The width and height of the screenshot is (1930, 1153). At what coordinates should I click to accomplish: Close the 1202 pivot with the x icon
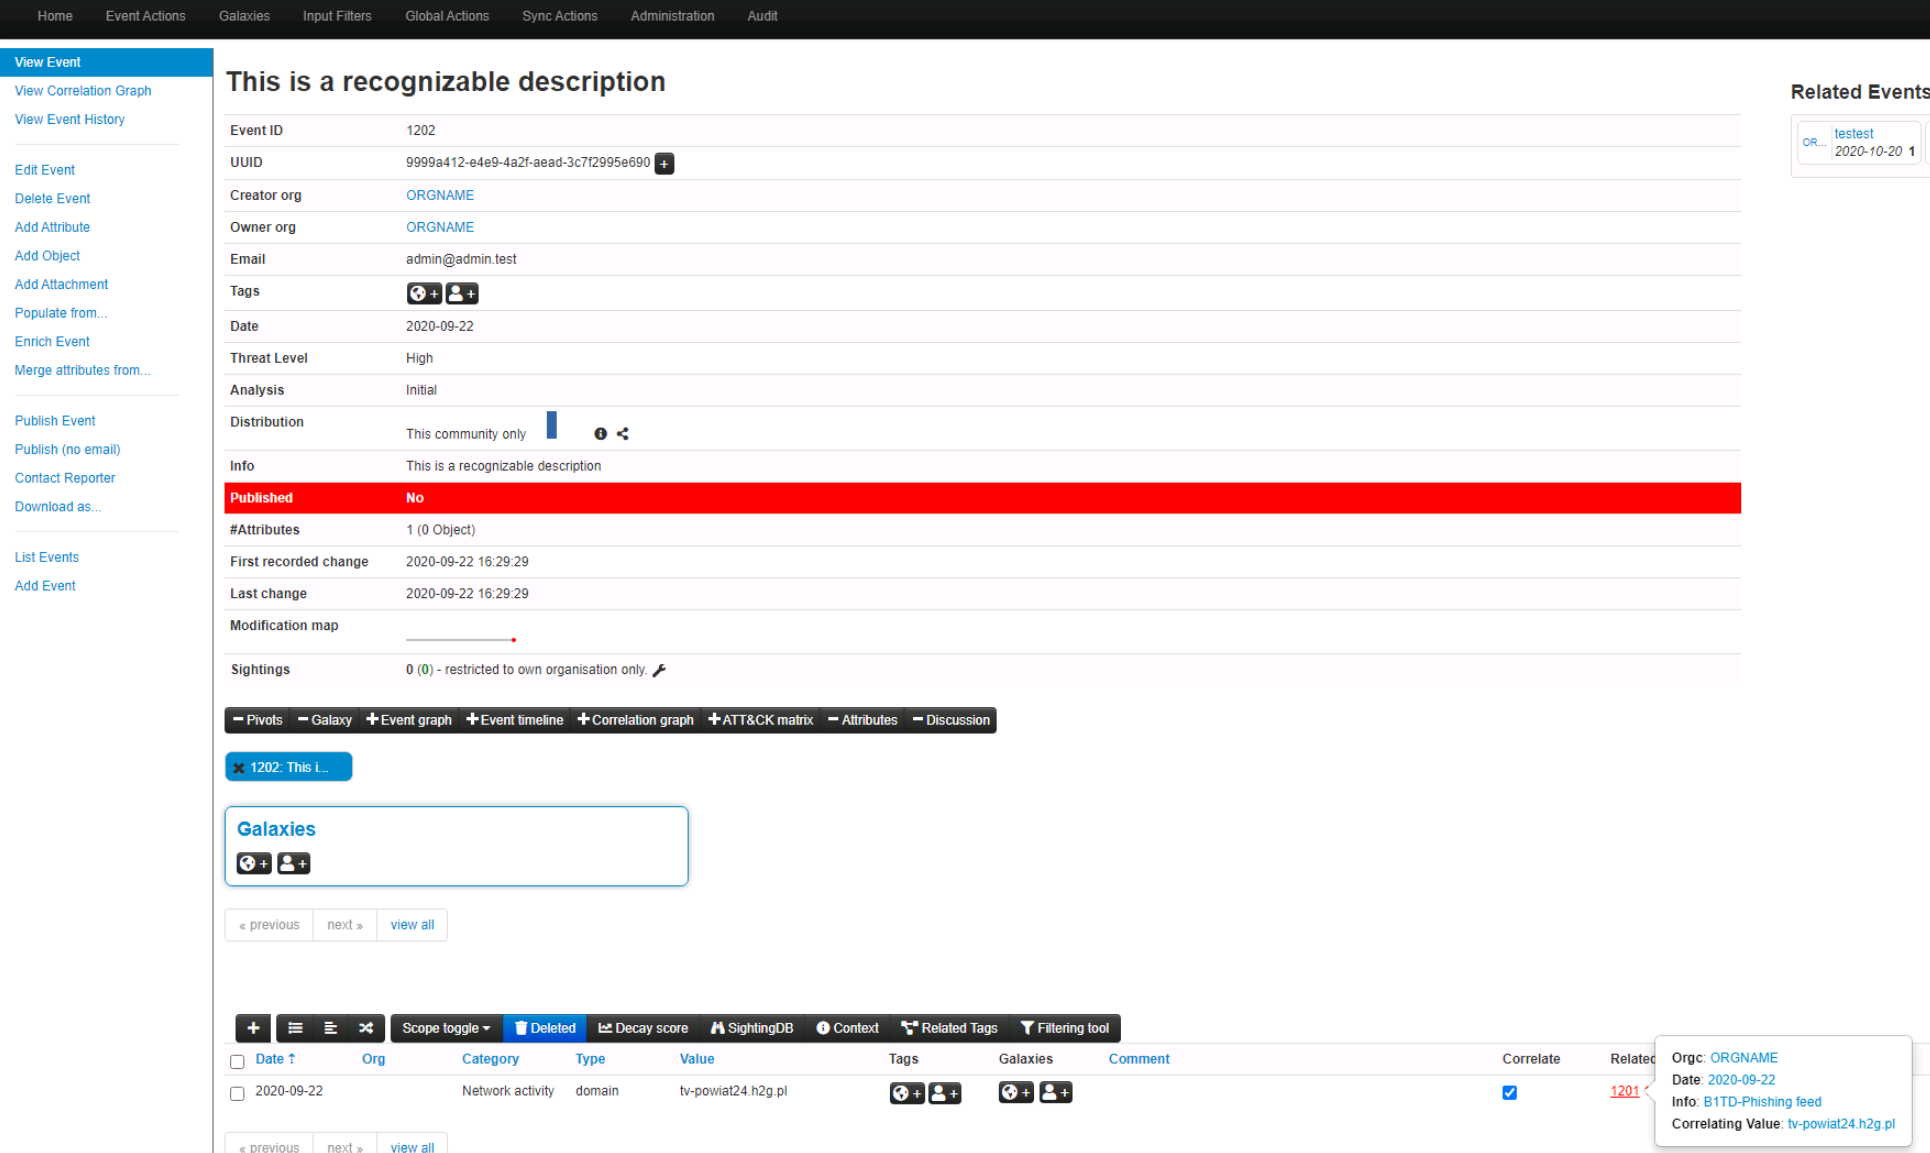[239, 768]
